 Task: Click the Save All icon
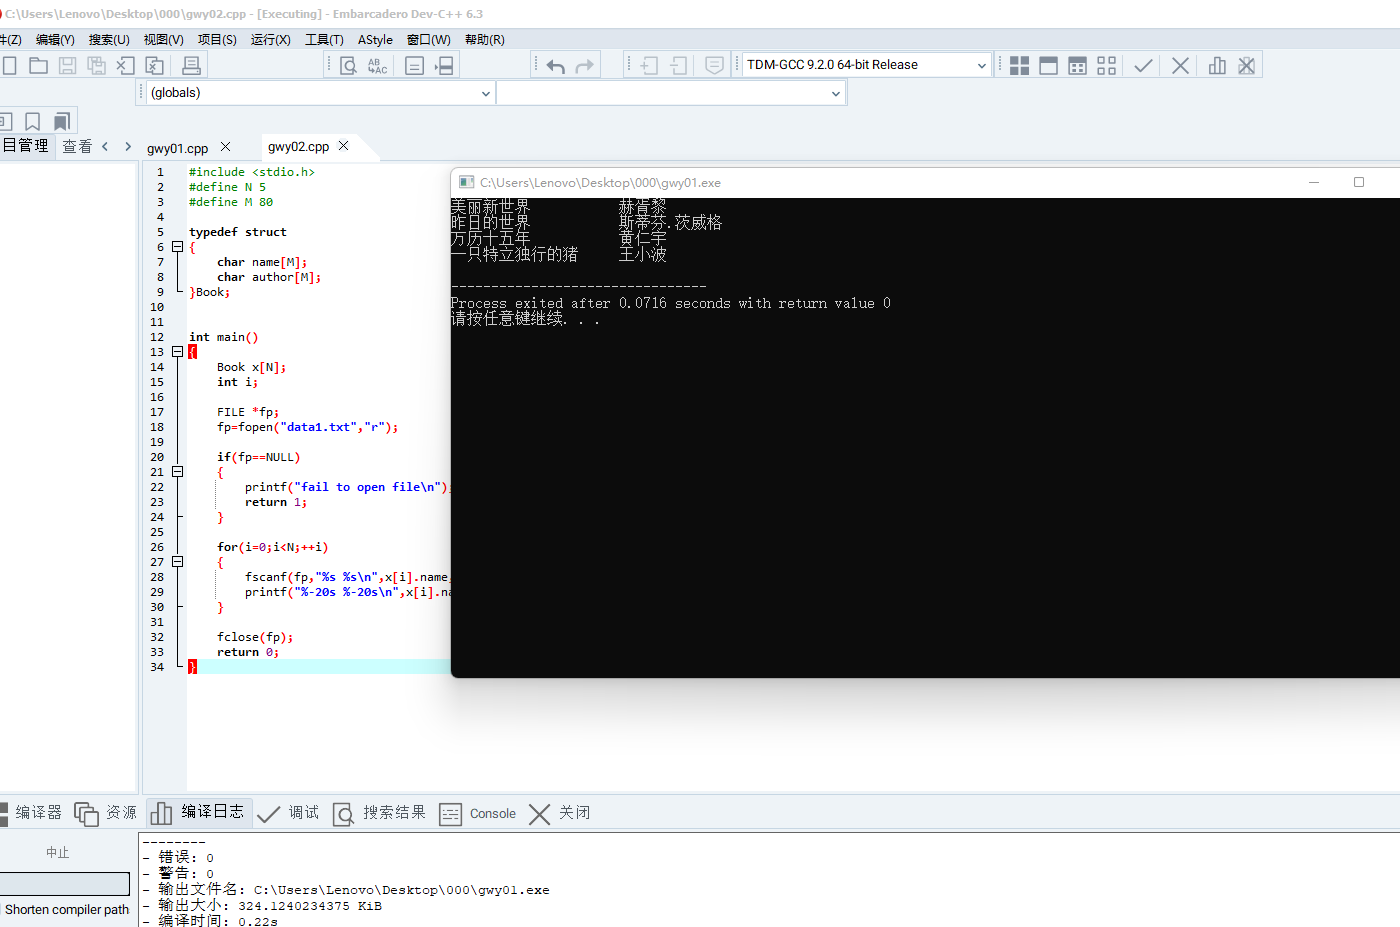coord(96,65)
